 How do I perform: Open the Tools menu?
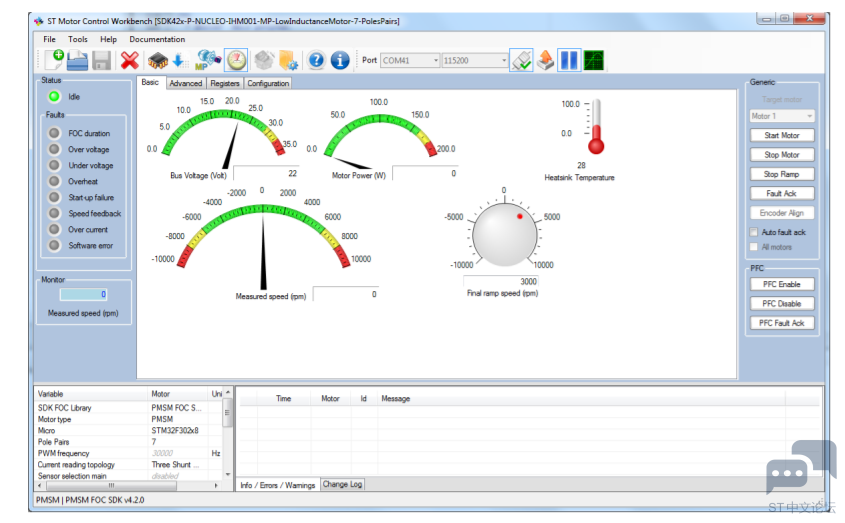(78, 39)
